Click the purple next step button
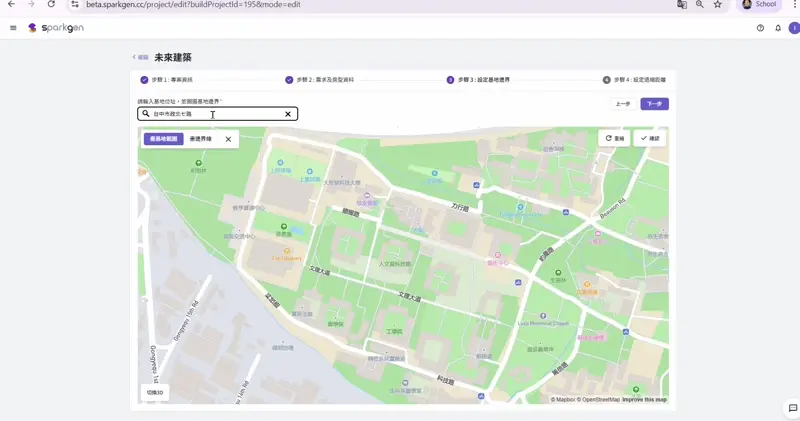The image size is (800, 421). 654,104
